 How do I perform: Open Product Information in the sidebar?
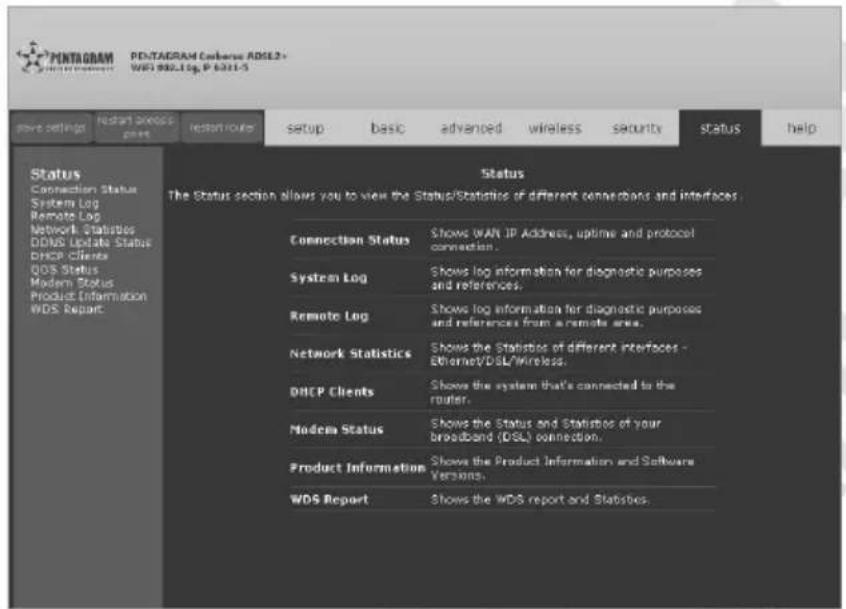click(88, 296)
